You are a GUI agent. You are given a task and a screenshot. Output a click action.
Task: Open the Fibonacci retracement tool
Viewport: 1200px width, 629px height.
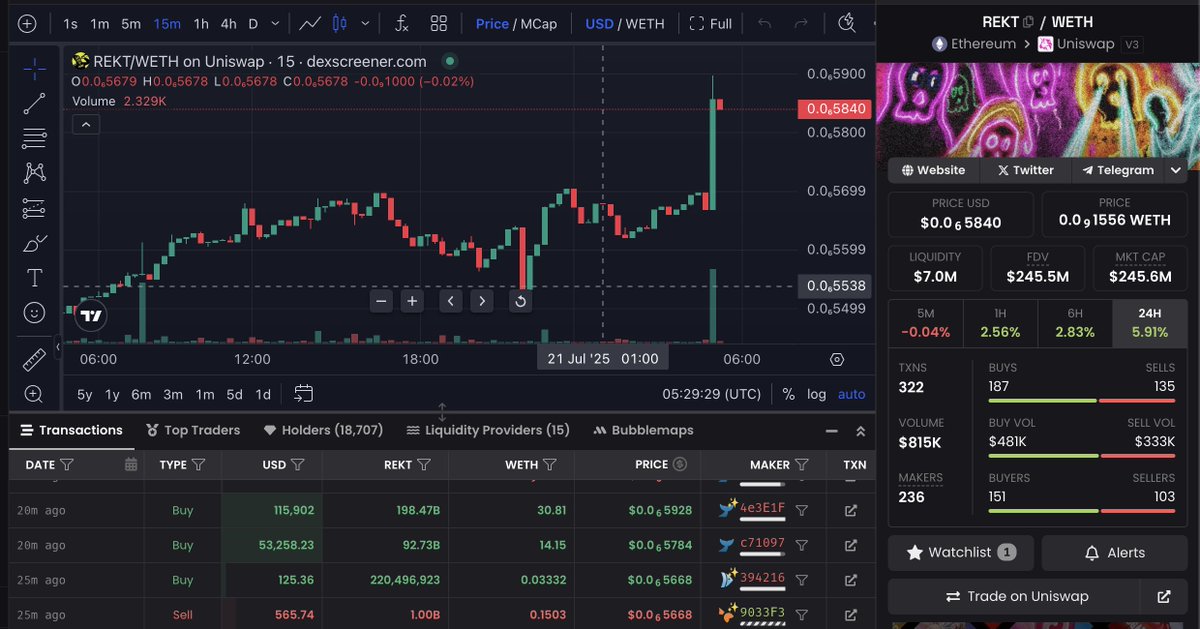tap(34, 138)
